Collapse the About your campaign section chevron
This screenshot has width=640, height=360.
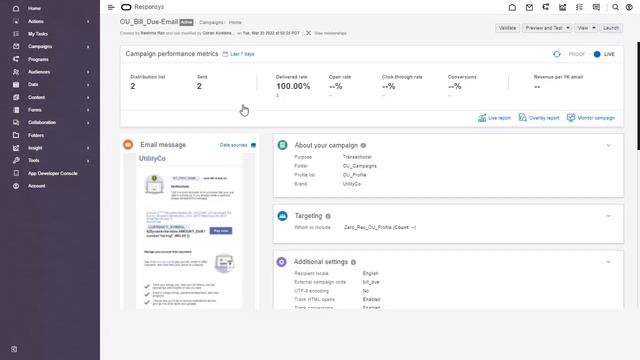pyautogui.click(x=608, y=145)
